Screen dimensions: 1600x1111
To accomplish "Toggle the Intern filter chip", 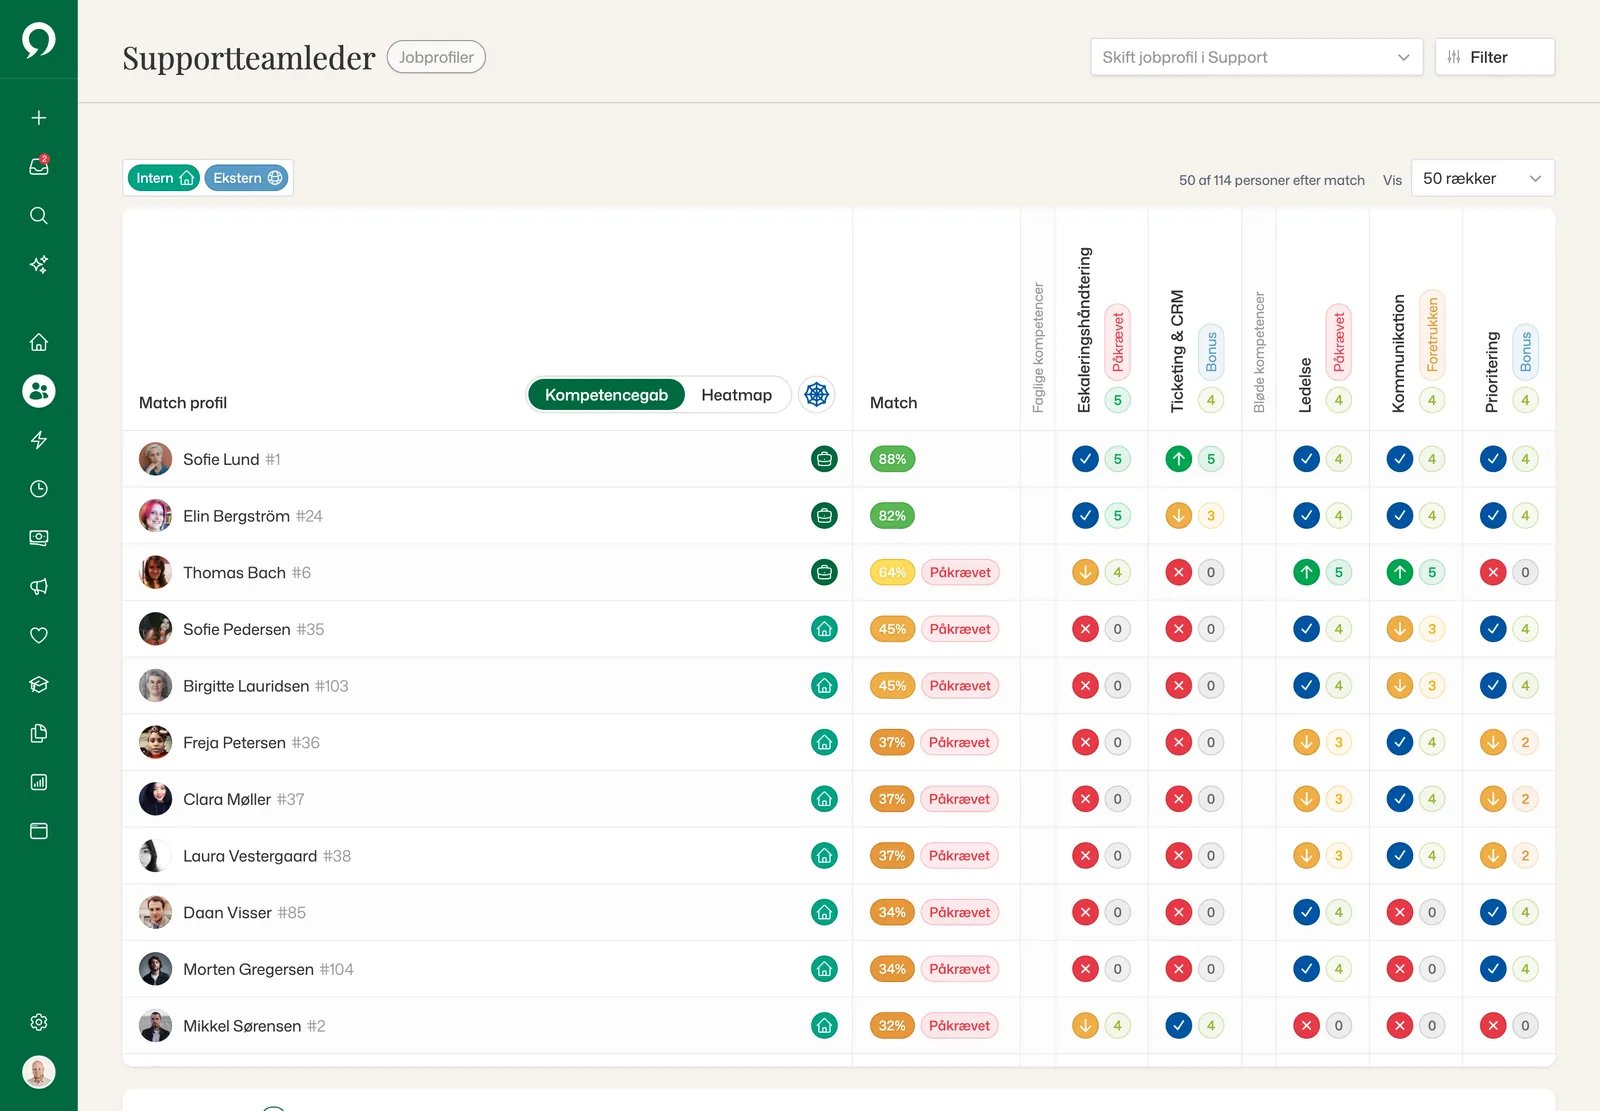I will [x=164, y=178].
